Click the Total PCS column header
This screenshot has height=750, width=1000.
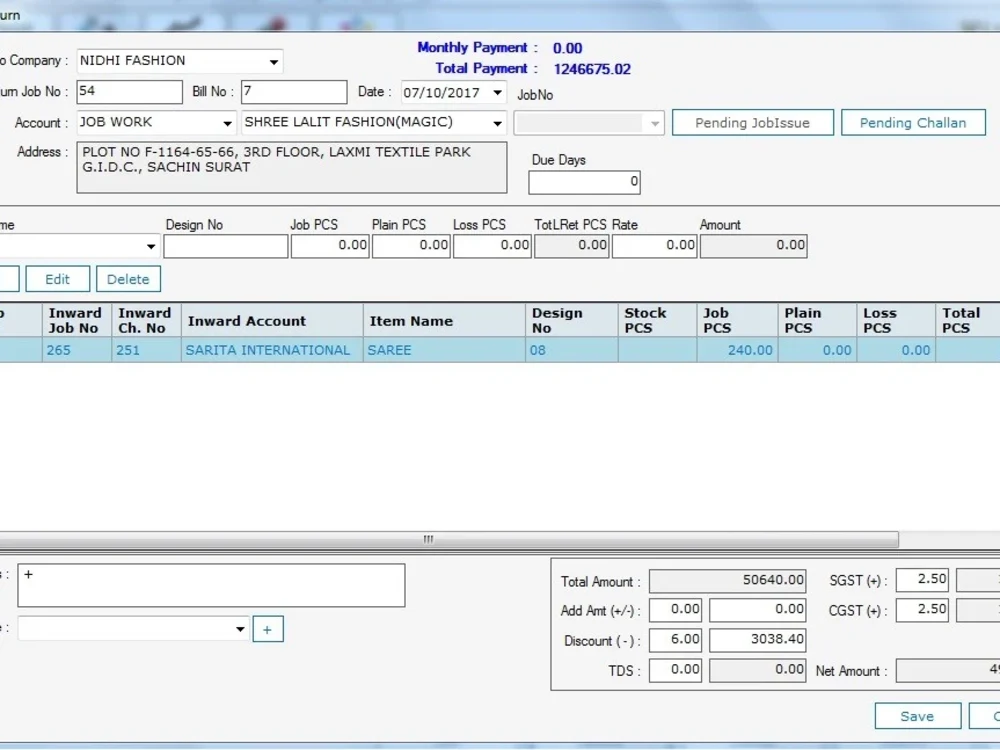(968, 320)
